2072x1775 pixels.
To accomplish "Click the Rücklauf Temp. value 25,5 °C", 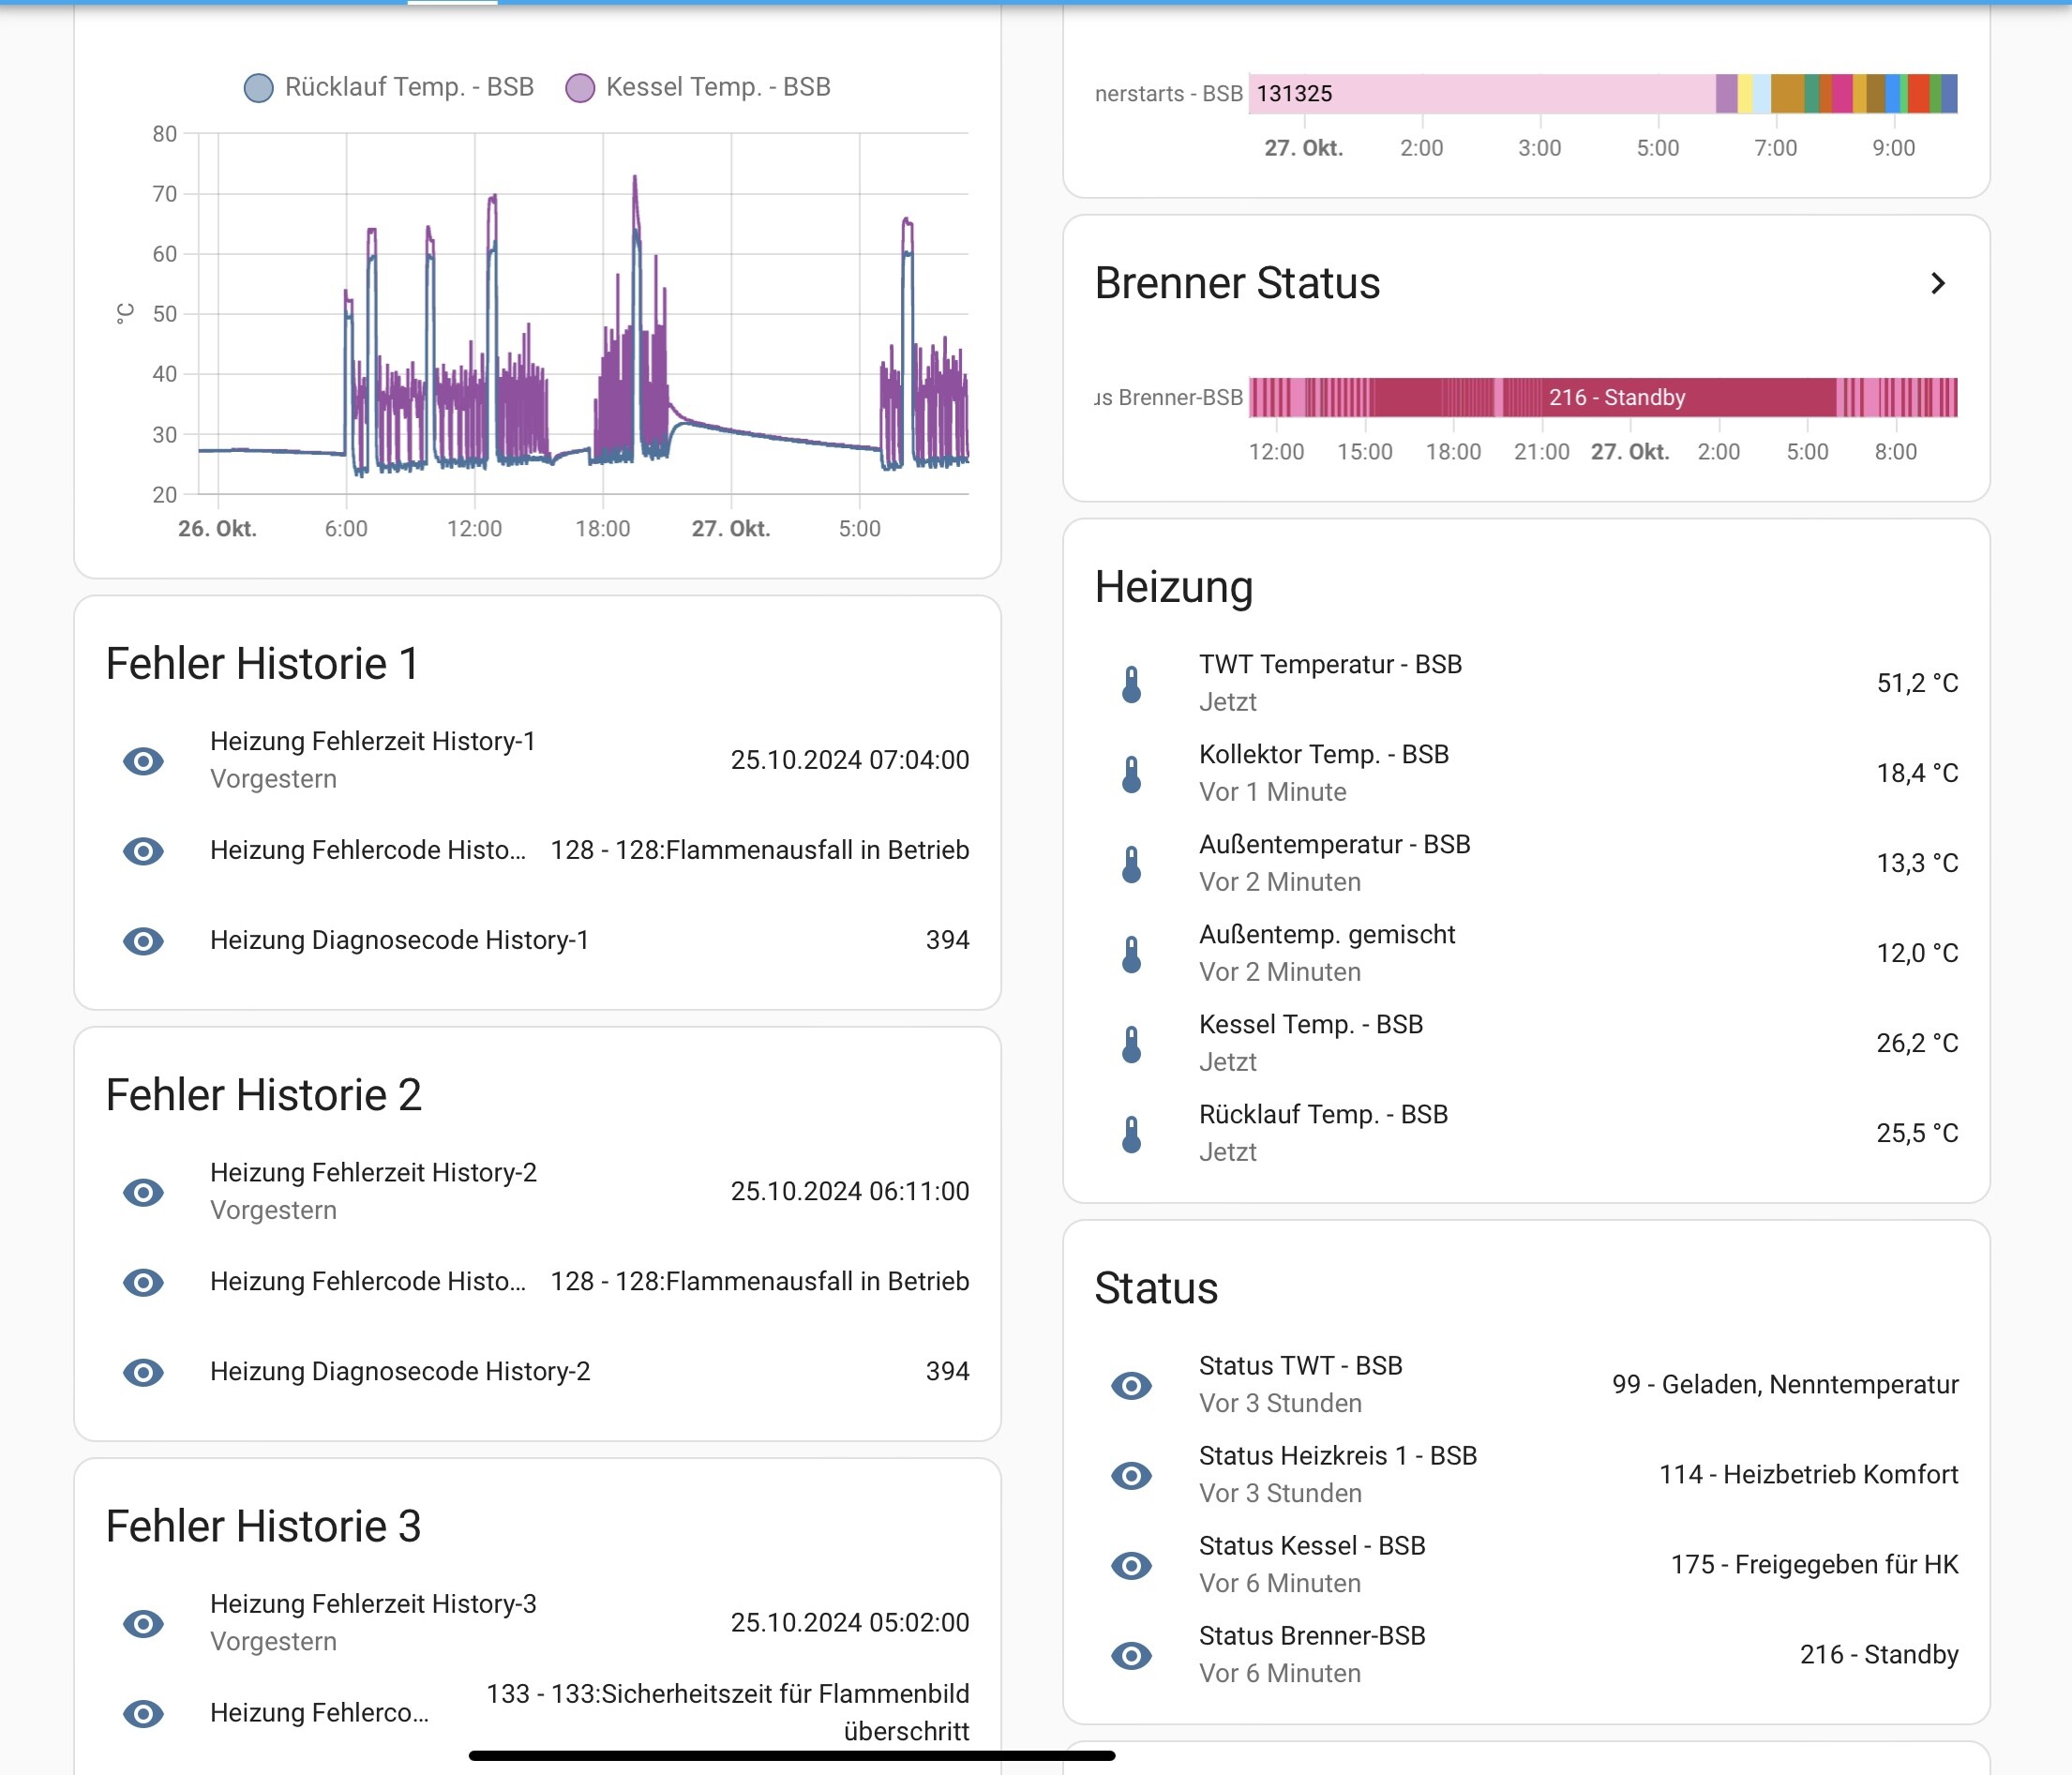I will click(x=1917, y=1133).
